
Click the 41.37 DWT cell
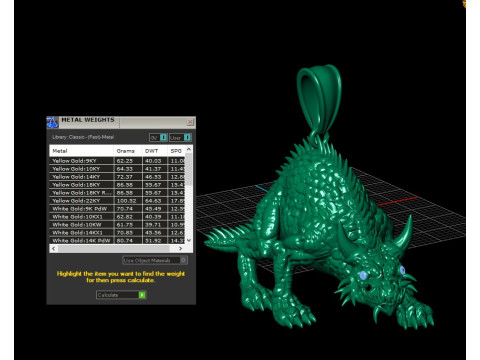(x=155, y=169)
